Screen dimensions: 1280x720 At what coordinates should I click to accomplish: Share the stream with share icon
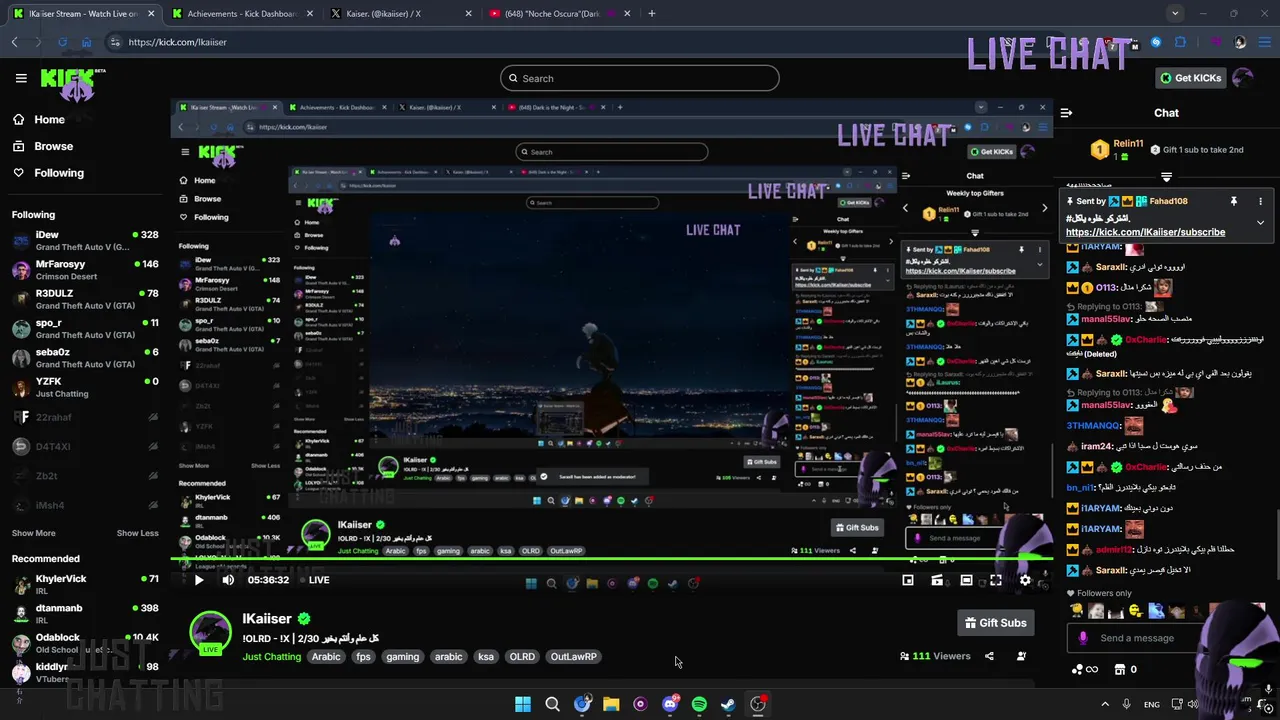(x=989, y=656)
